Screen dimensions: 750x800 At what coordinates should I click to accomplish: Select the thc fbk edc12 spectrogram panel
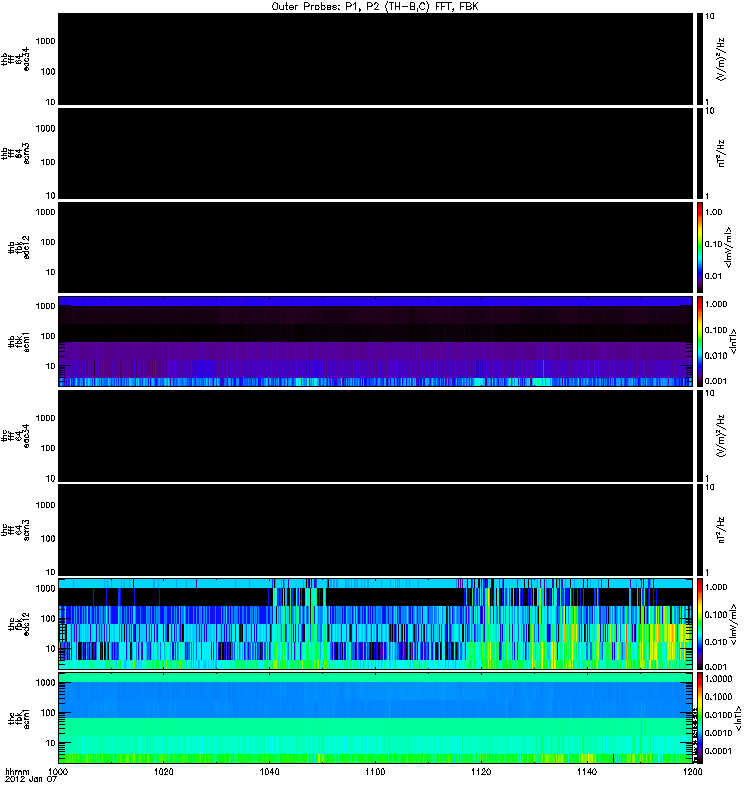click(375, 623)
